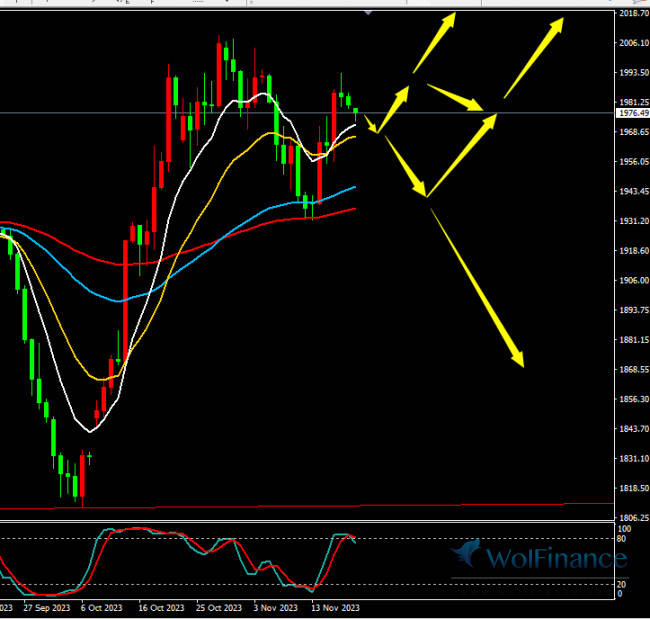Screen dimensions: 650x619
Task: Click the 25 Oct 2023 date label
Action: pyautogui.click(x=219, y=607)
